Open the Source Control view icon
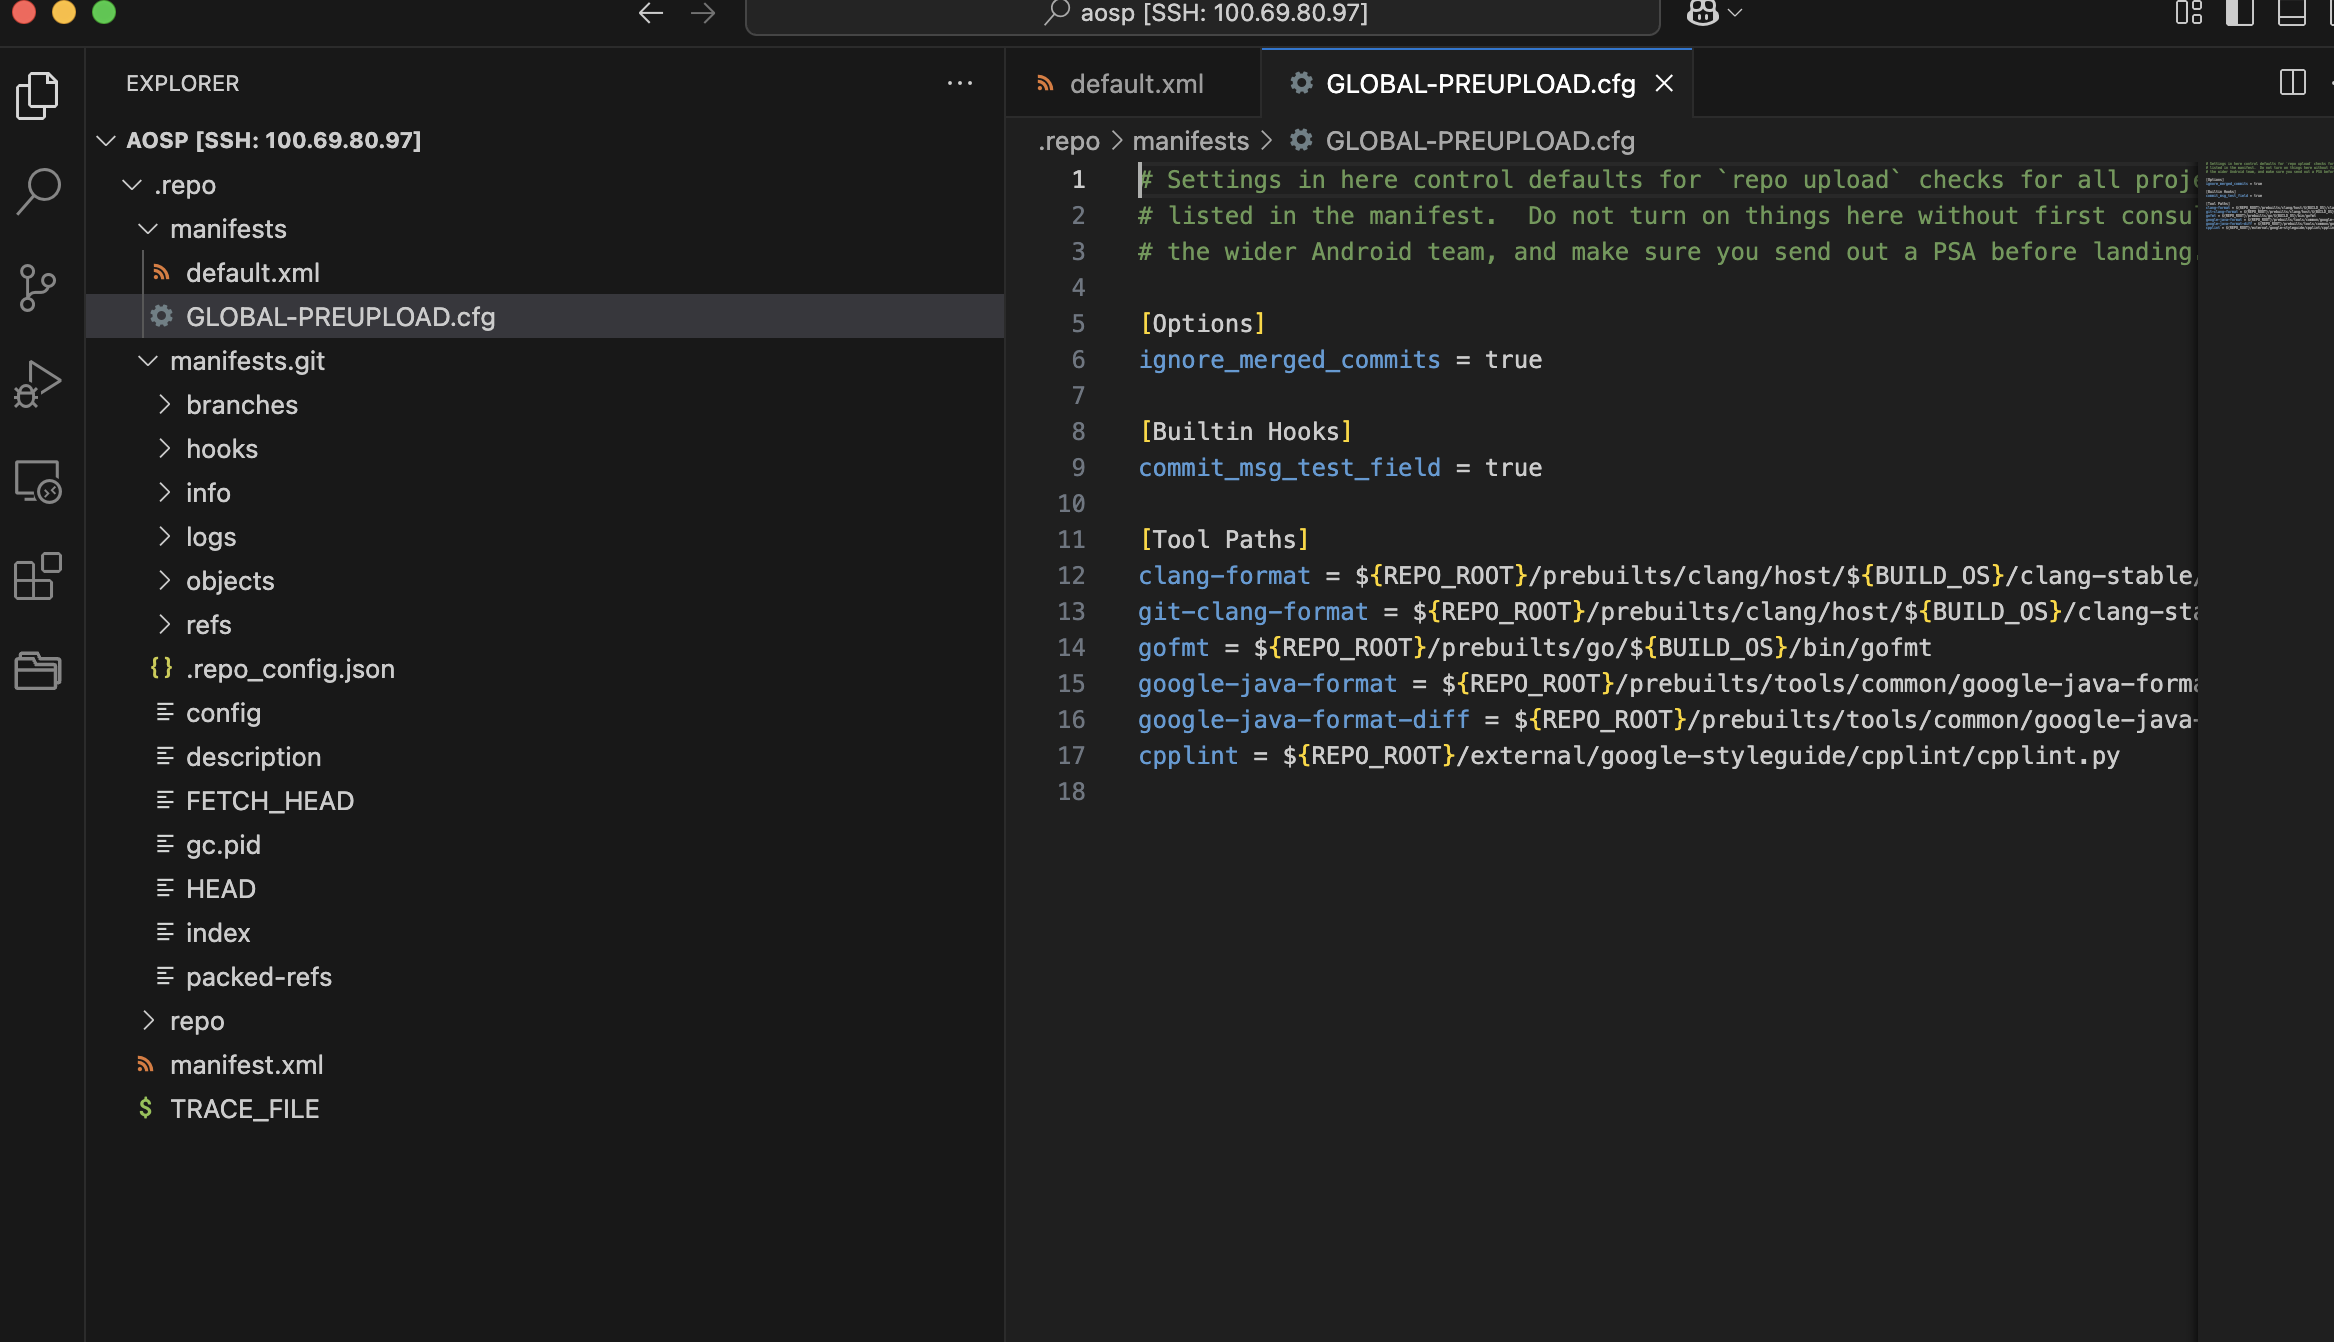The height and width of the screenshot is (1342, 2334). tap(38, 288)
